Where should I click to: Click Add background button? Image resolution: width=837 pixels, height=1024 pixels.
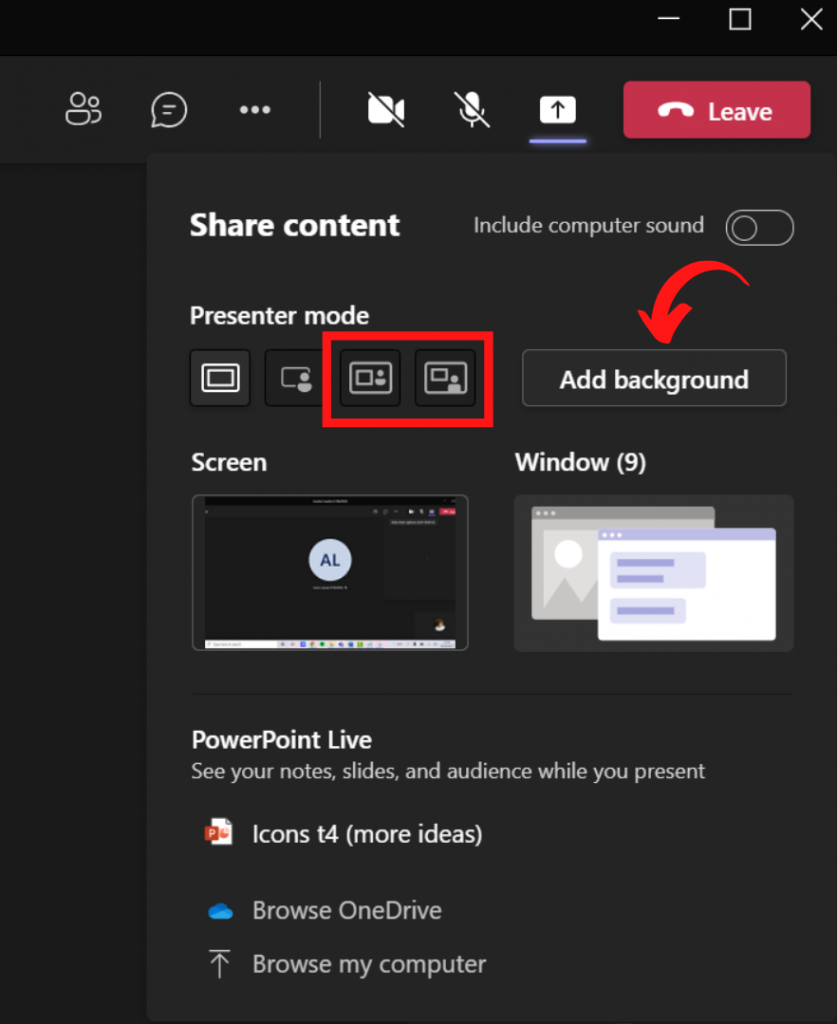coord(654,378)
